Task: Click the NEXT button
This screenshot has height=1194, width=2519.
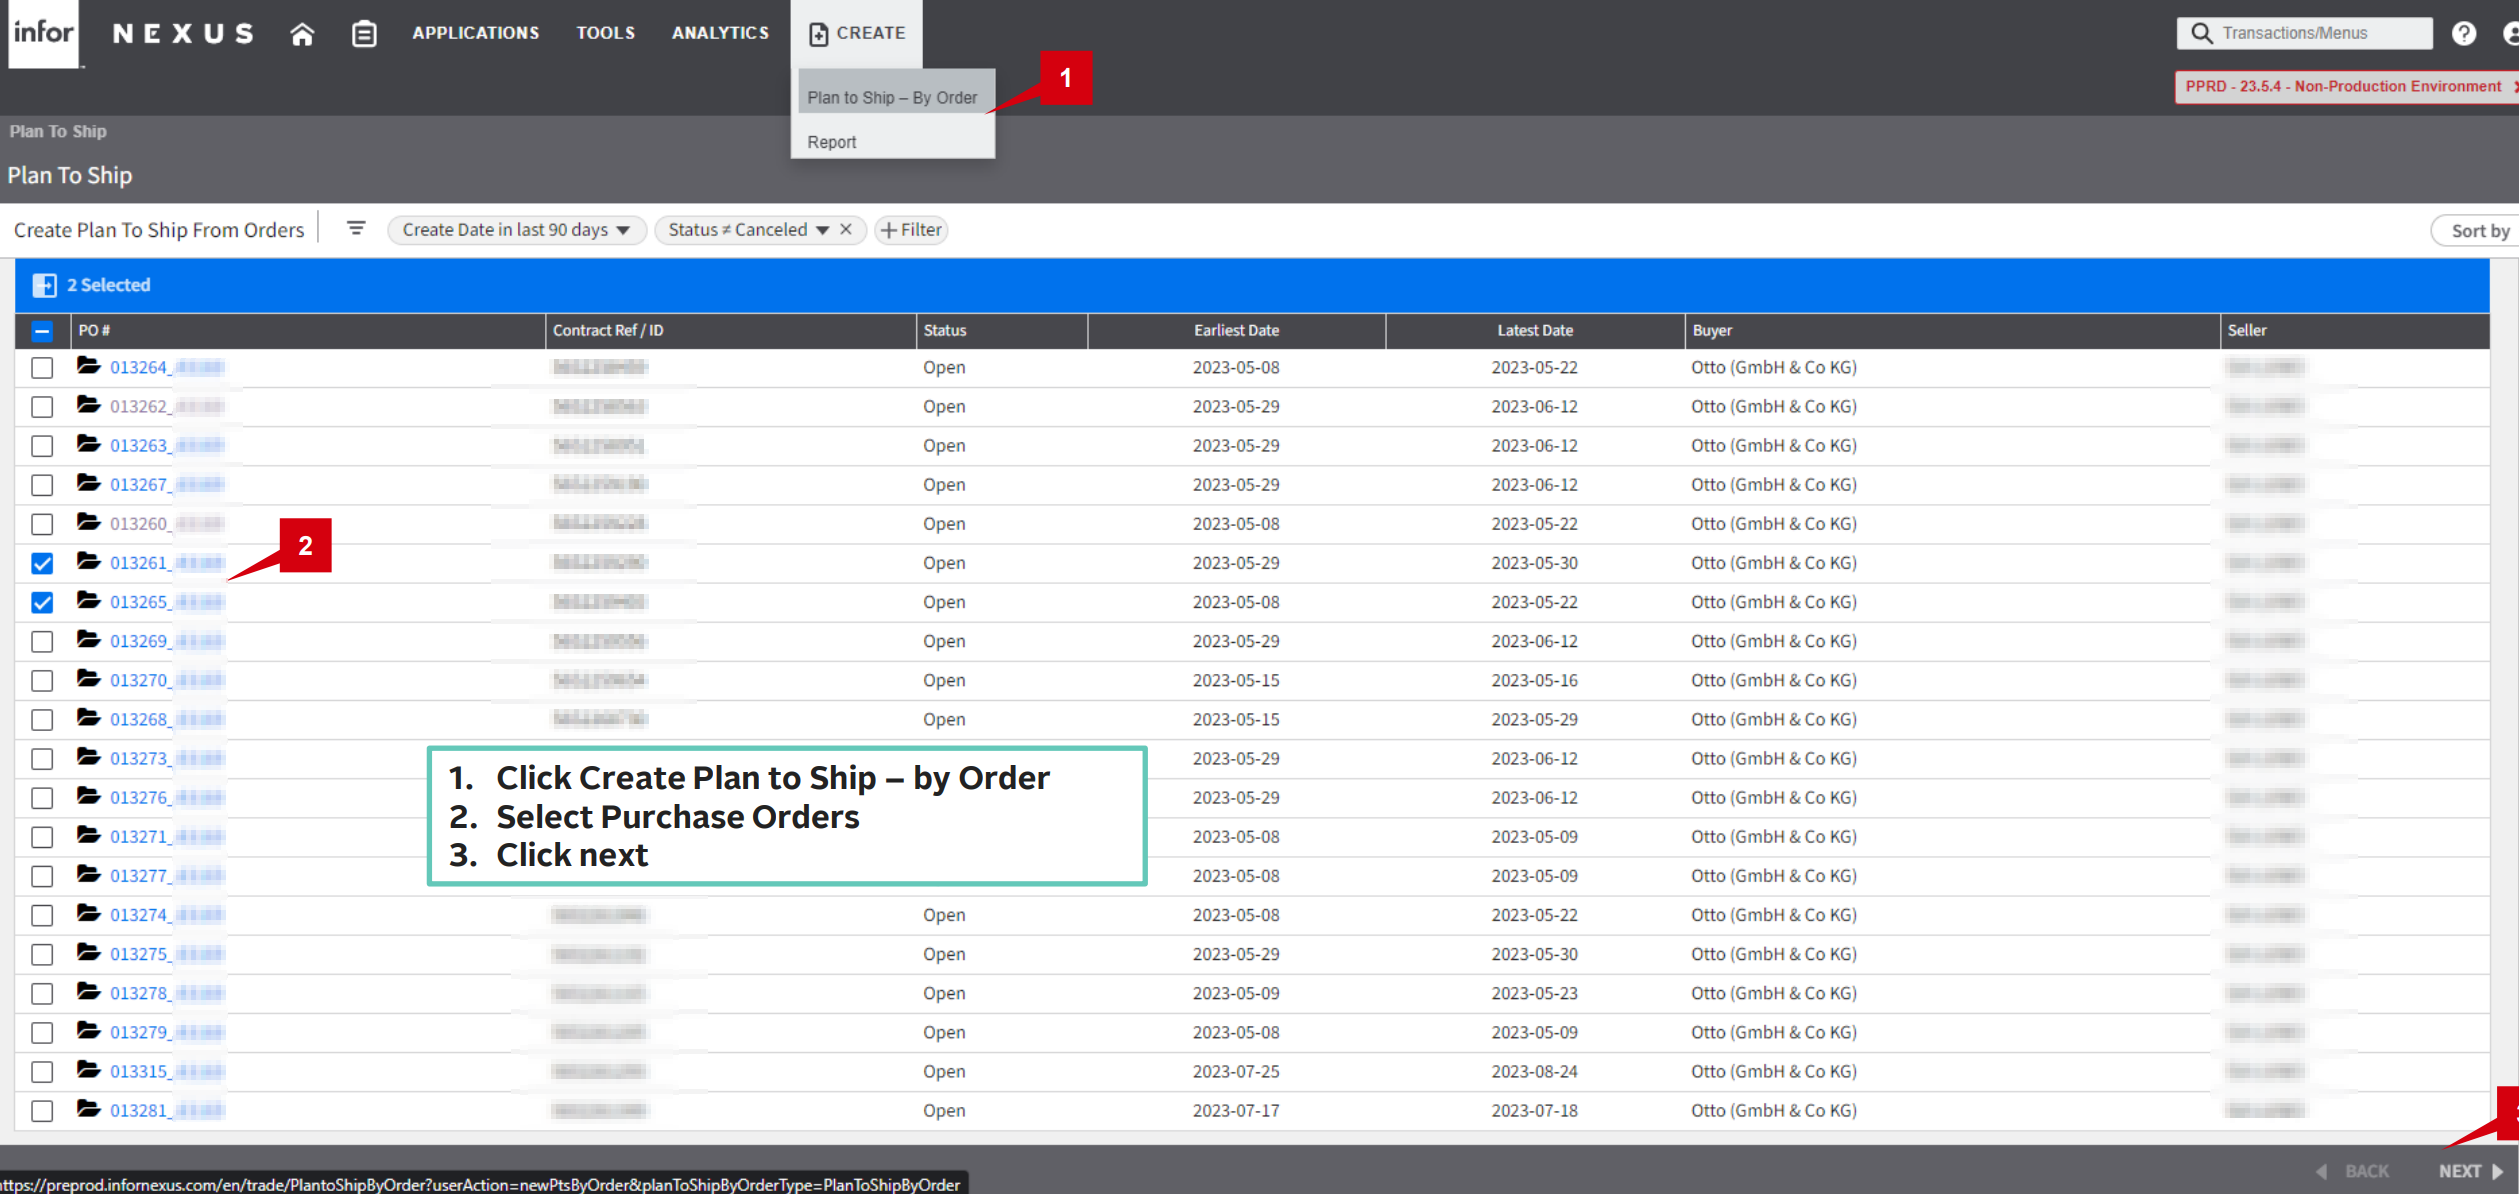Action: (x=2469, y=1171)
